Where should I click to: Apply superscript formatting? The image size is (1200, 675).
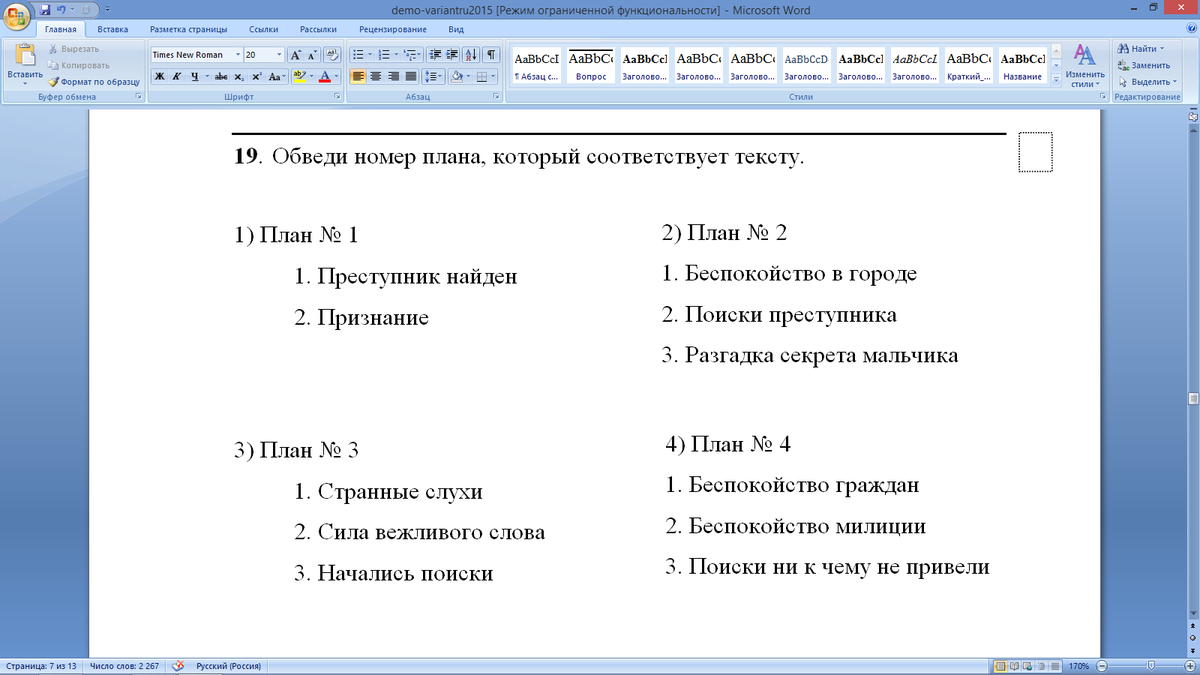click(x=256, y=76)
